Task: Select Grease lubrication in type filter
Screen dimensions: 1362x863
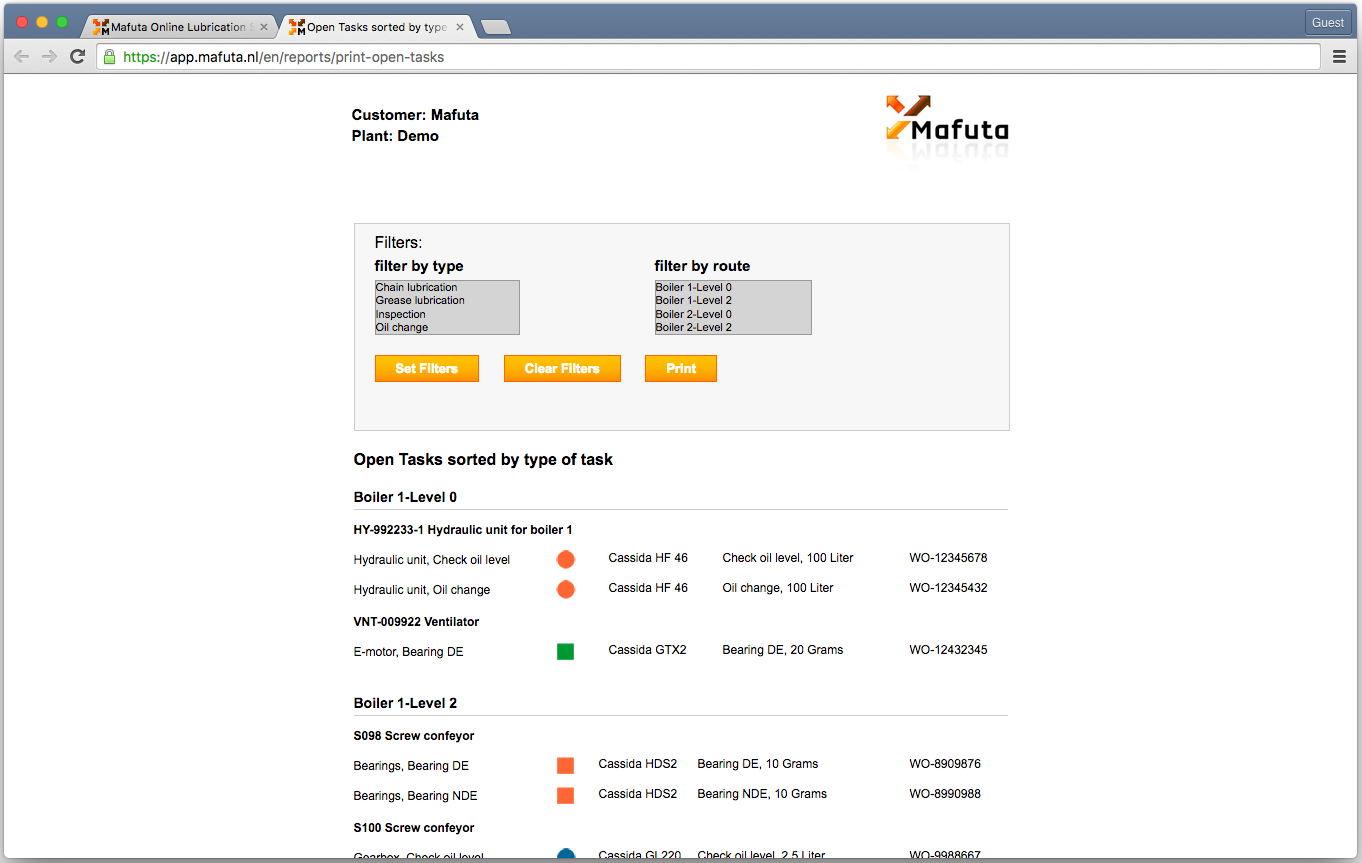Action: [447, 300]
